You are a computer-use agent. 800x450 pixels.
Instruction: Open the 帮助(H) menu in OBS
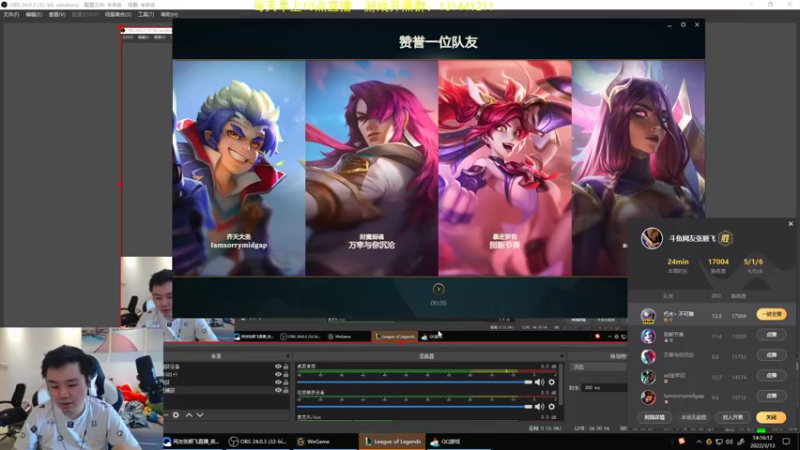(169, 14)
